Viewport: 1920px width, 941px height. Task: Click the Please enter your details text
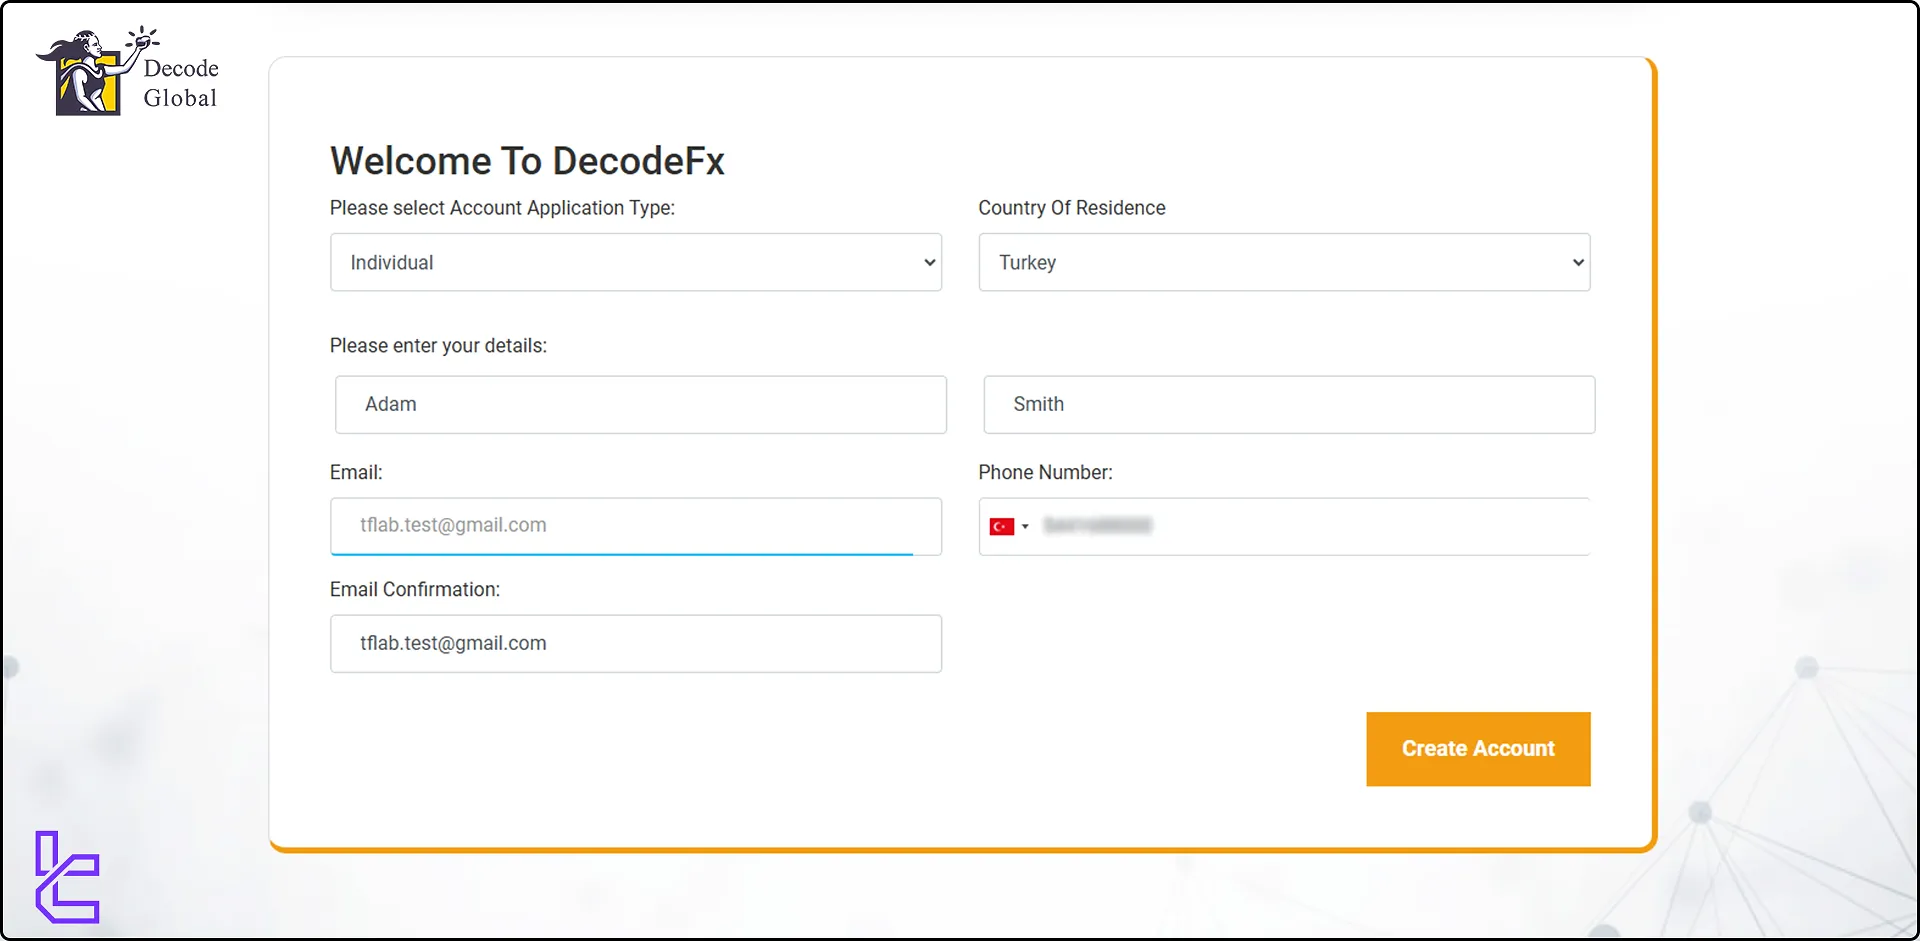(438, 346)
